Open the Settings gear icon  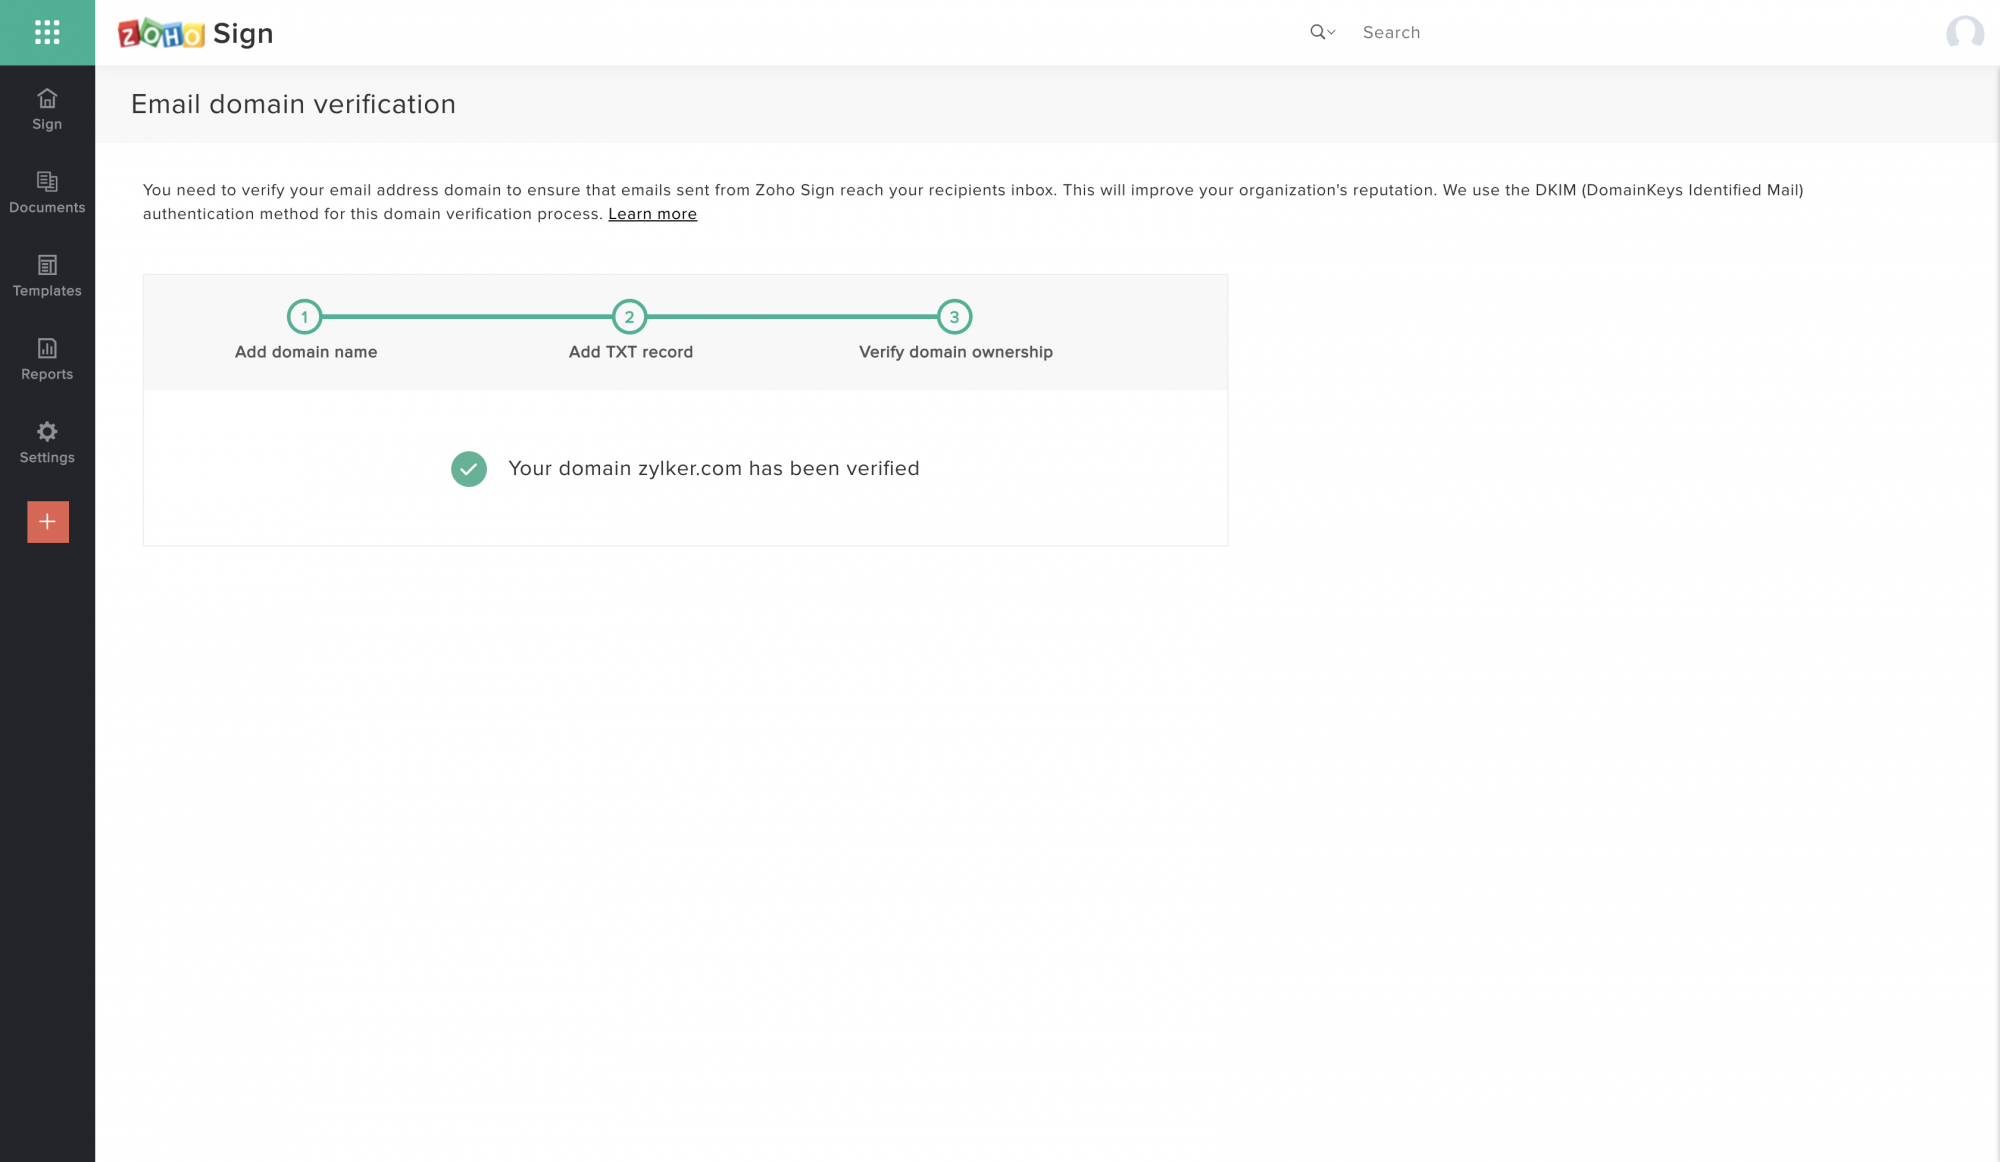pos(47,442)
